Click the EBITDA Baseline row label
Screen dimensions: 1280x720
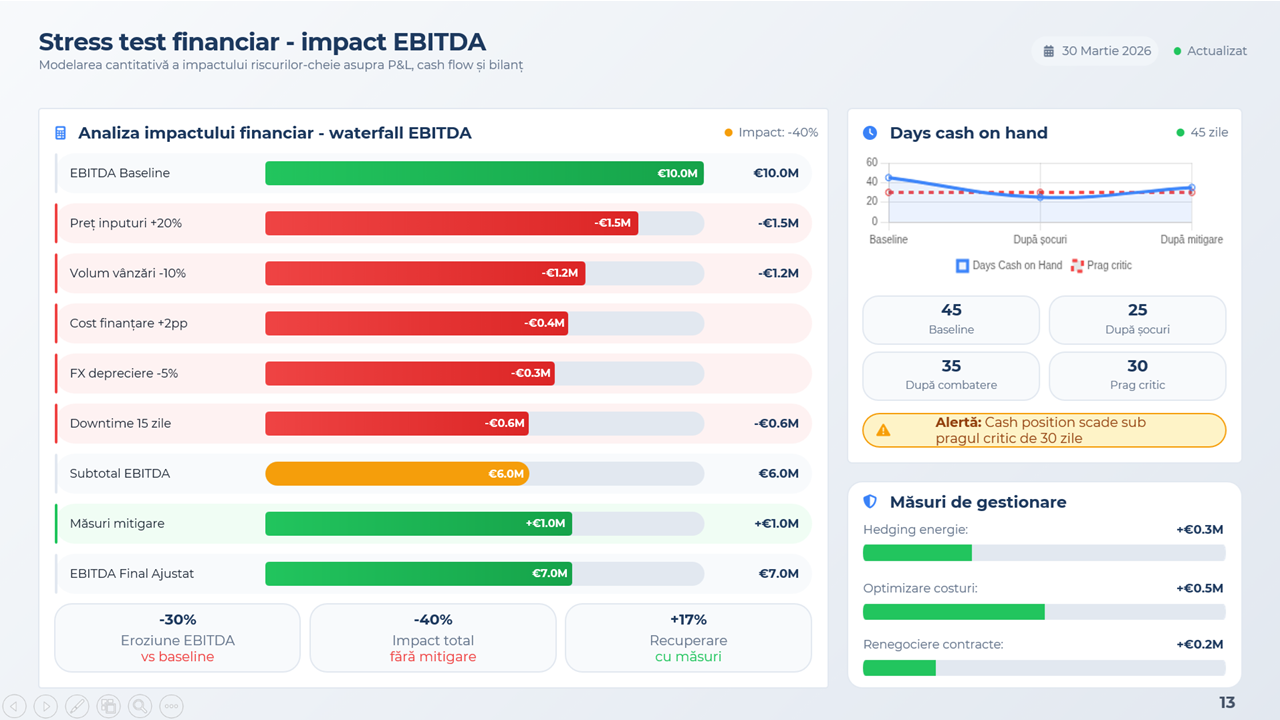(120, 173)
